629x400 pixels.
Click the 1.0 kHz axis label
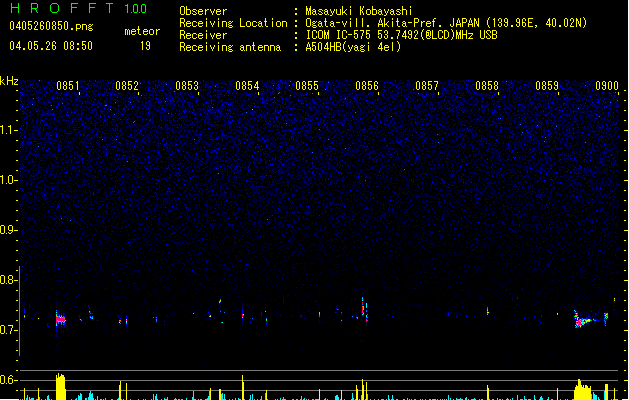pos(8,180)
